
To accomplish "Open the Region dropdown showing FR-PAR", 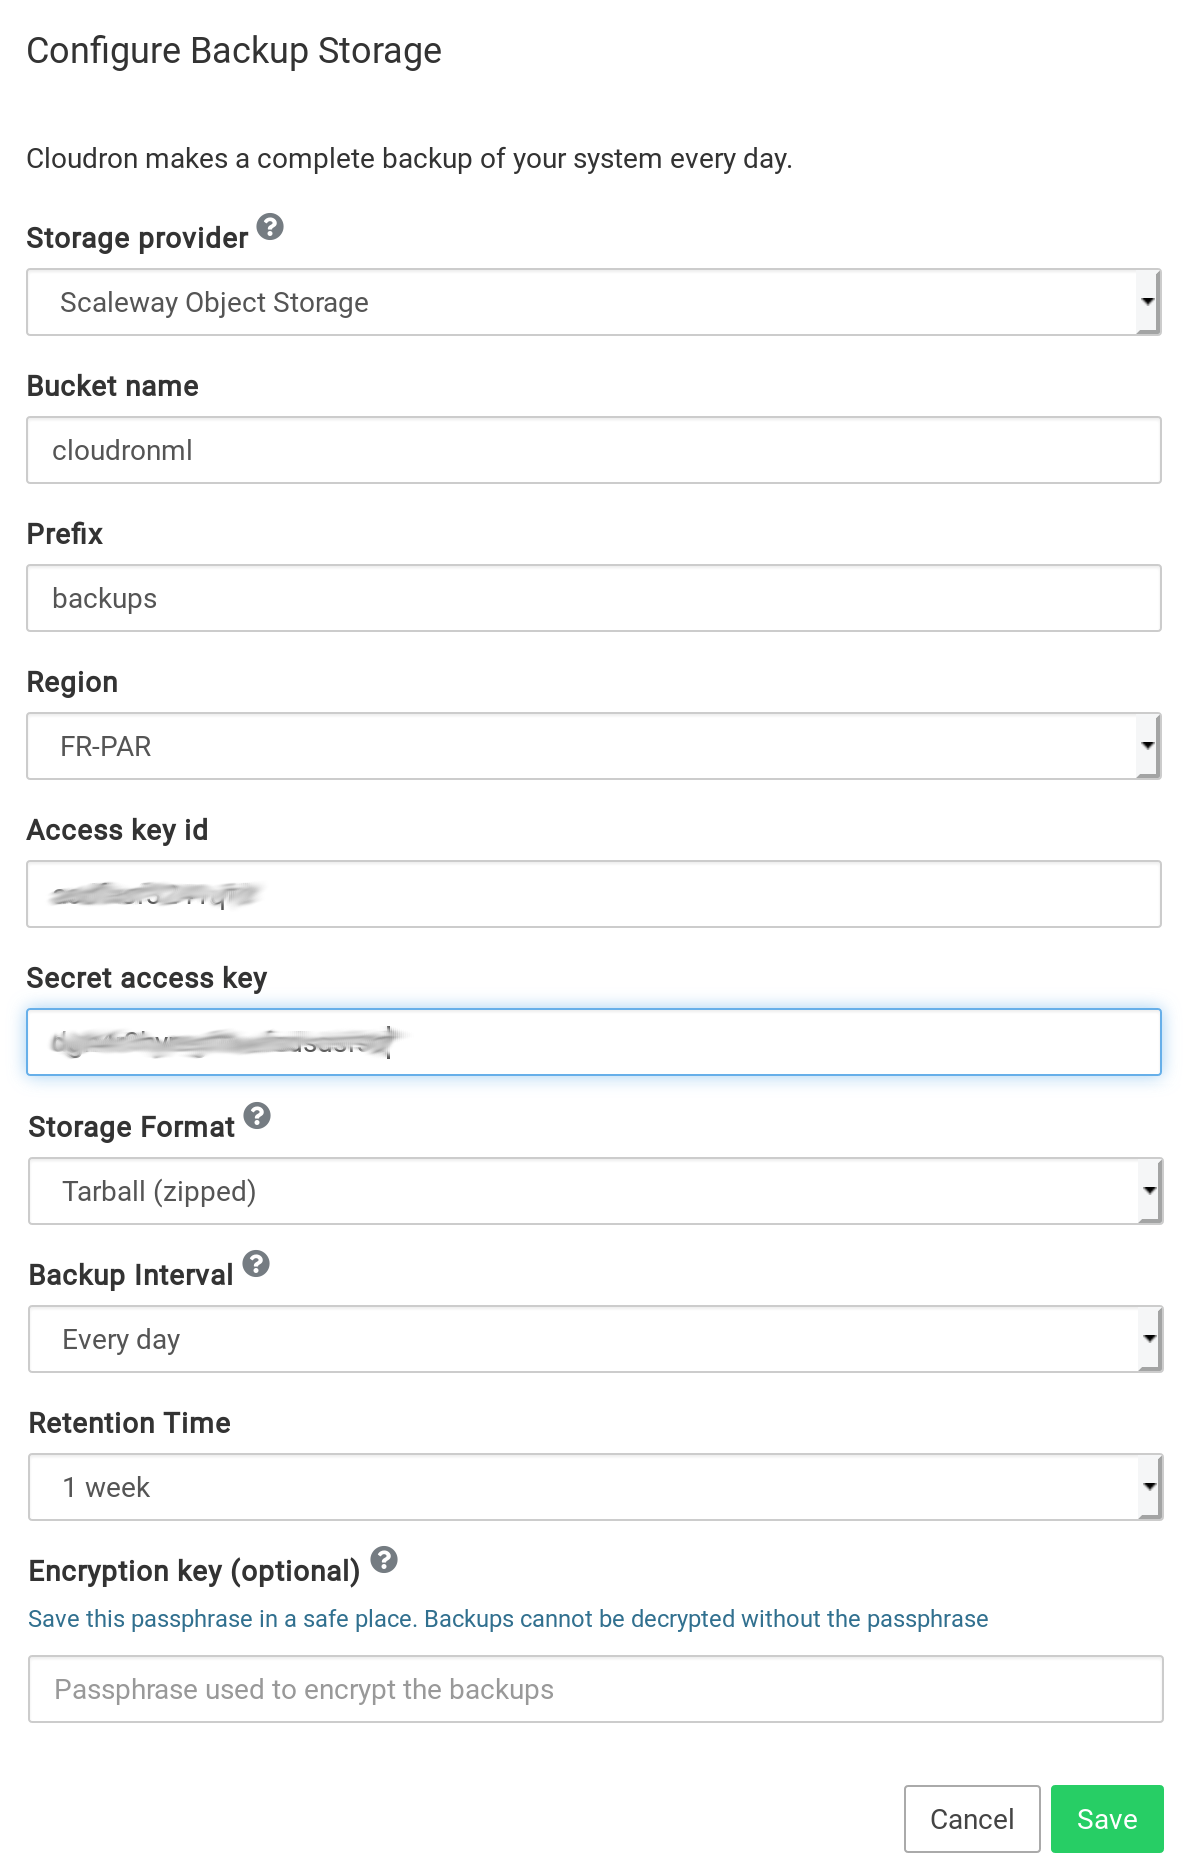I will tap(592, 746).
